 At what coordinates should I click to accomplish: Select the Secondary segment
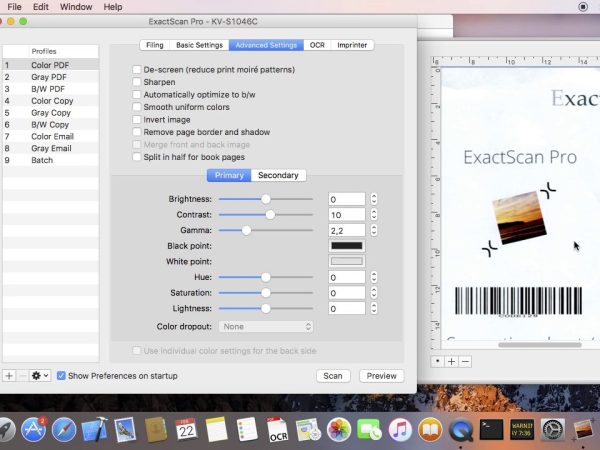click(278, 175)
